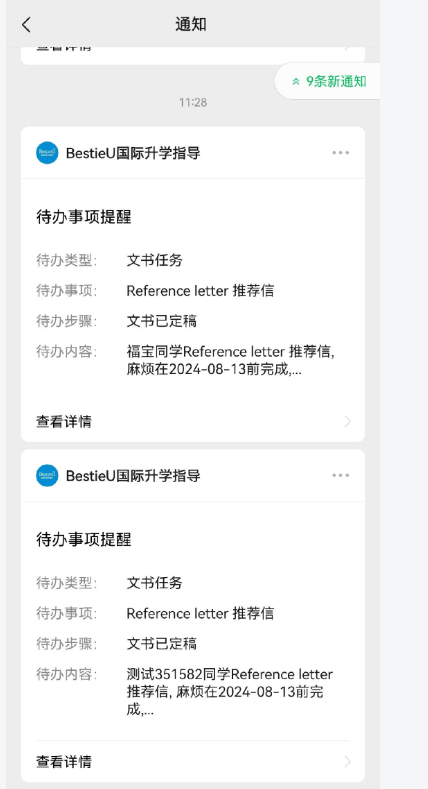Tap the up-arrows icon in new notifications pill
Screen dimensions: 428x789
[296, 82]
